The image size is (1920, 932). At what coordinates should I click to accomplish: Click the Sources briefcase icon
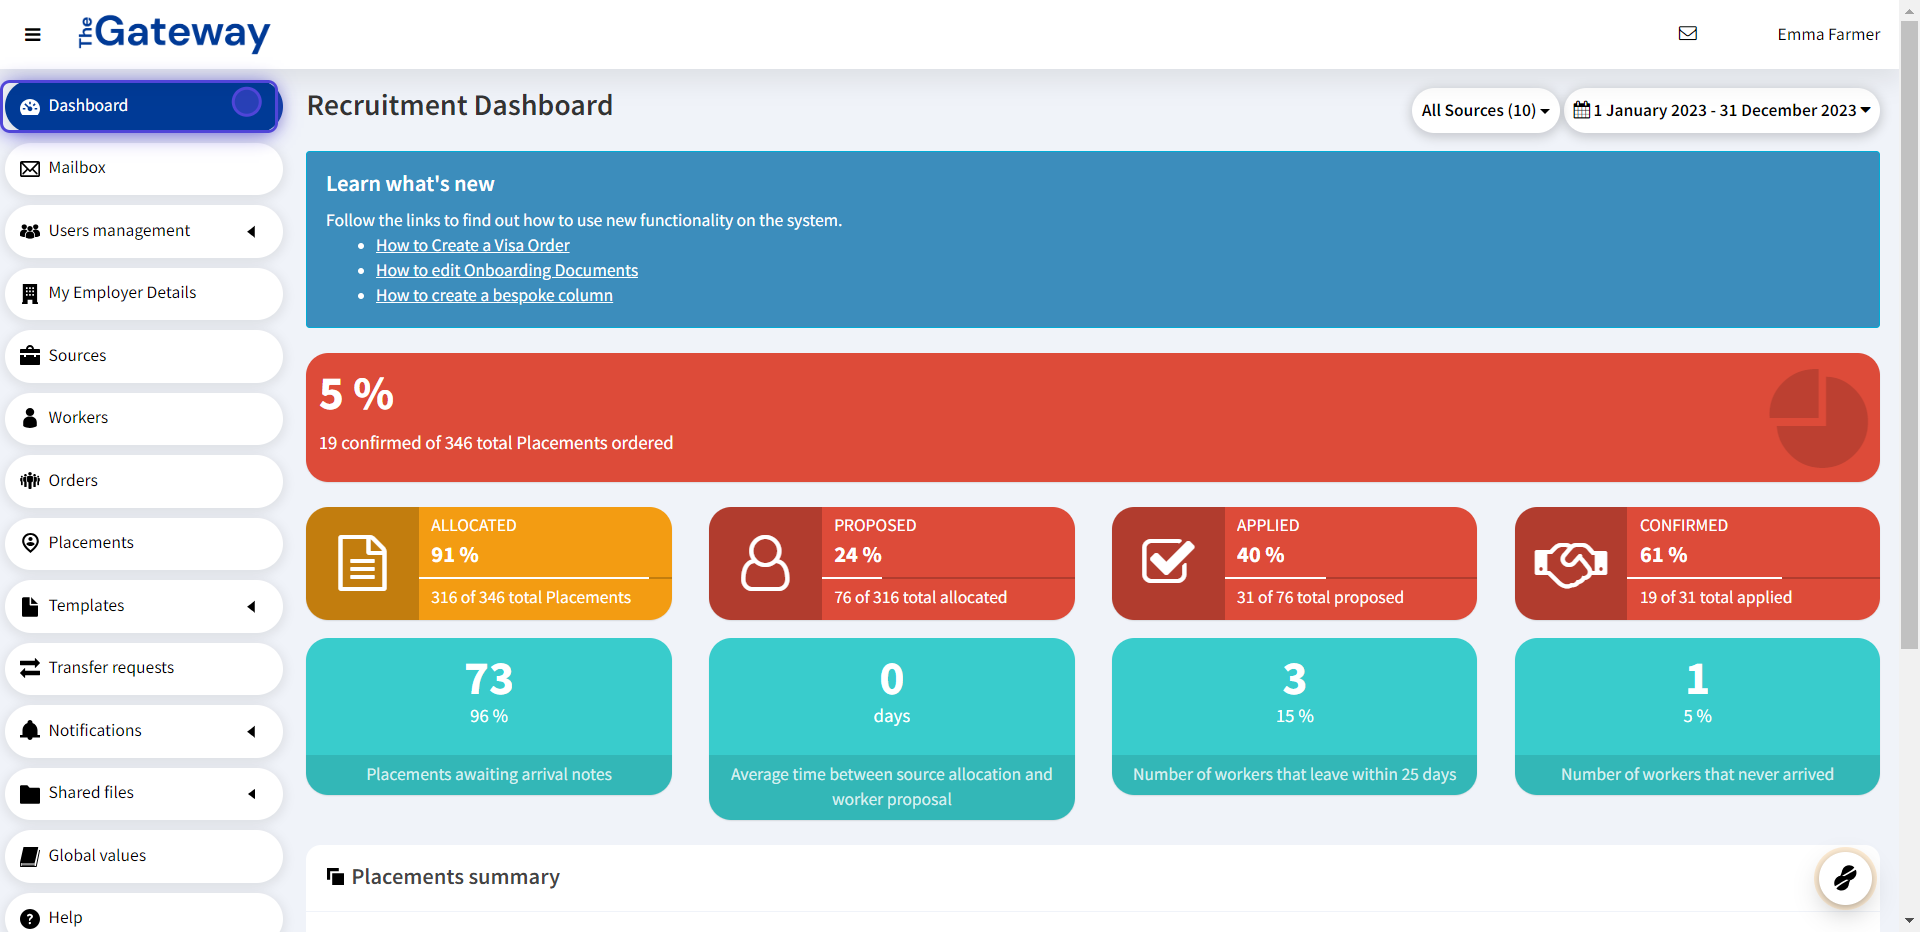click(30, 356)
